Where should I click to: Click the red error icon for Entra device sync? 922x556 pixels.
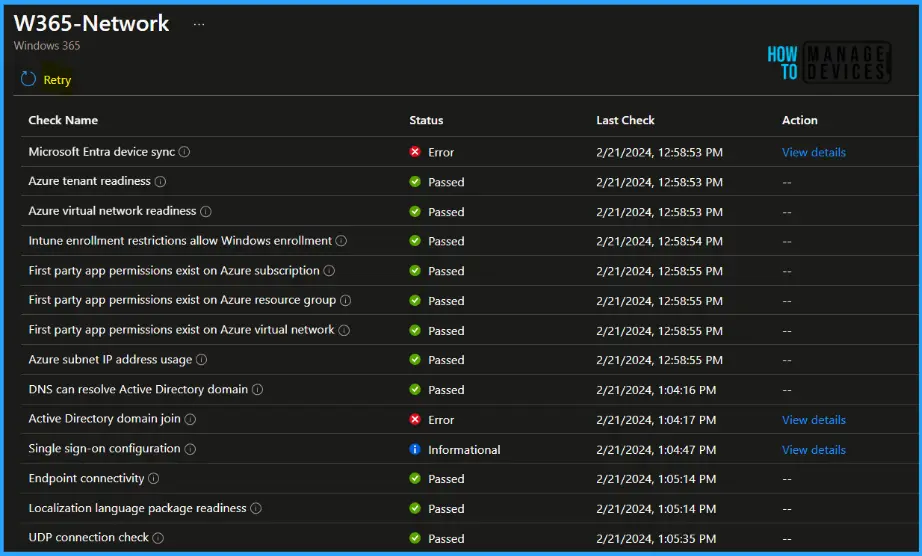pos(415,152)
